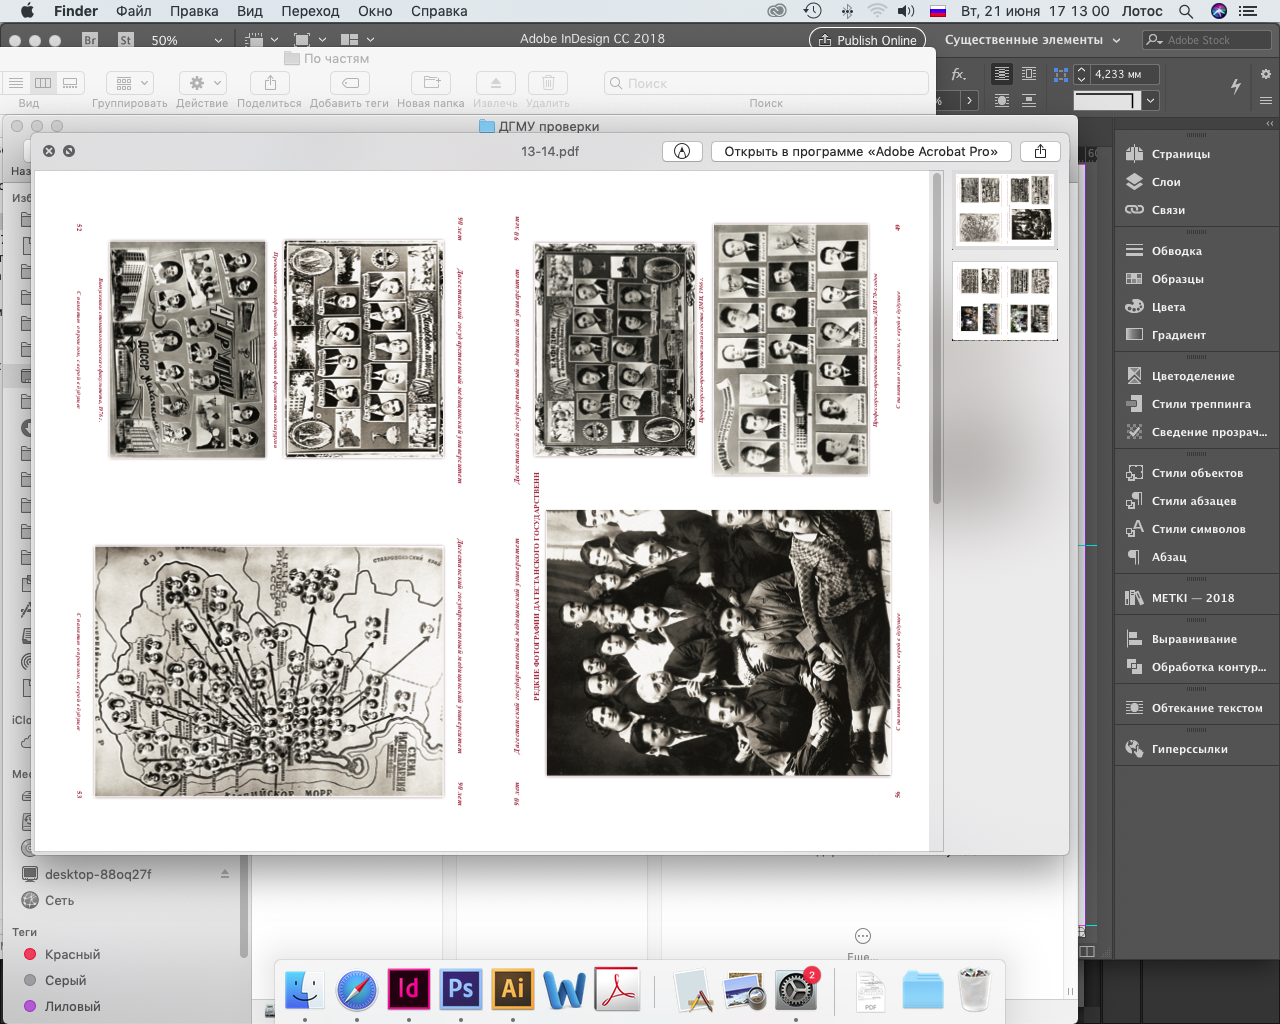Click the Adobe Stock (St) icon
Image resolution: width=1280 pixels, height=1024 pixels.
tap(126, 40)
